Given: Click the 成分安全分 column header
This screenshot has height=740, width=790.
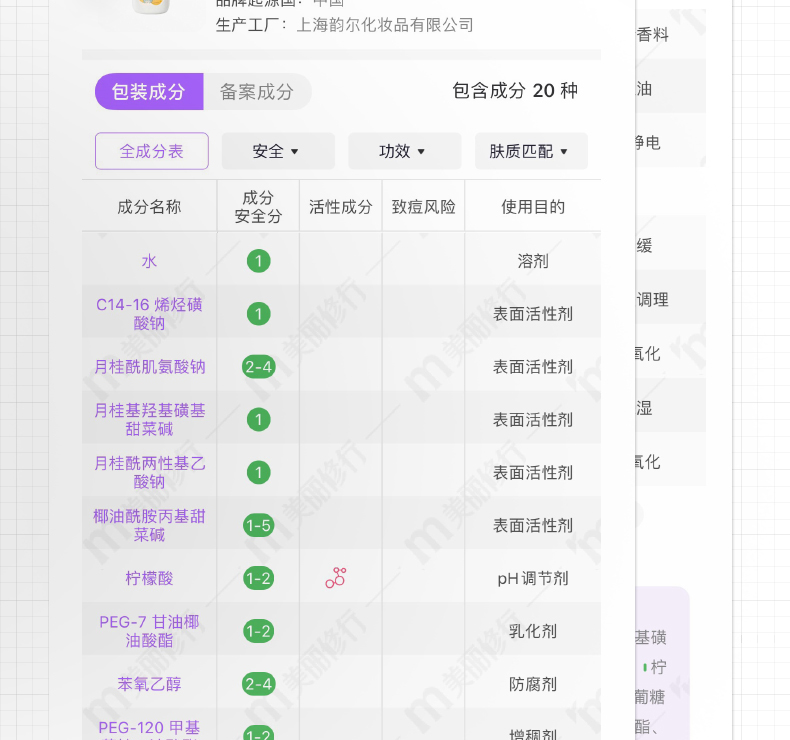Looking at the screenshot, I should point(258,206).
